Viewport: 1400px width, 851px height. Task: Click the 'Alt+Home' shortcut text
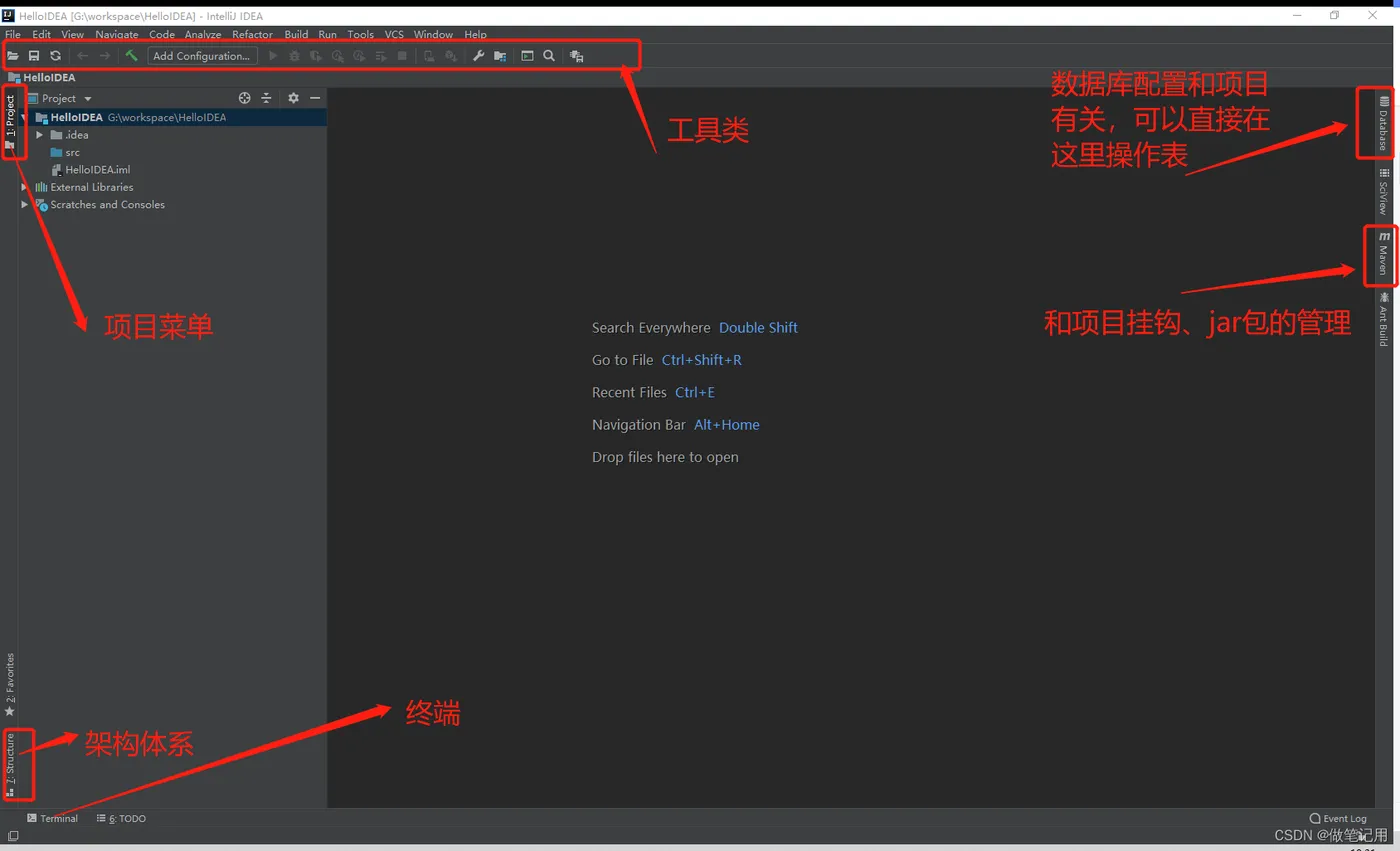[x=727, y=424]
